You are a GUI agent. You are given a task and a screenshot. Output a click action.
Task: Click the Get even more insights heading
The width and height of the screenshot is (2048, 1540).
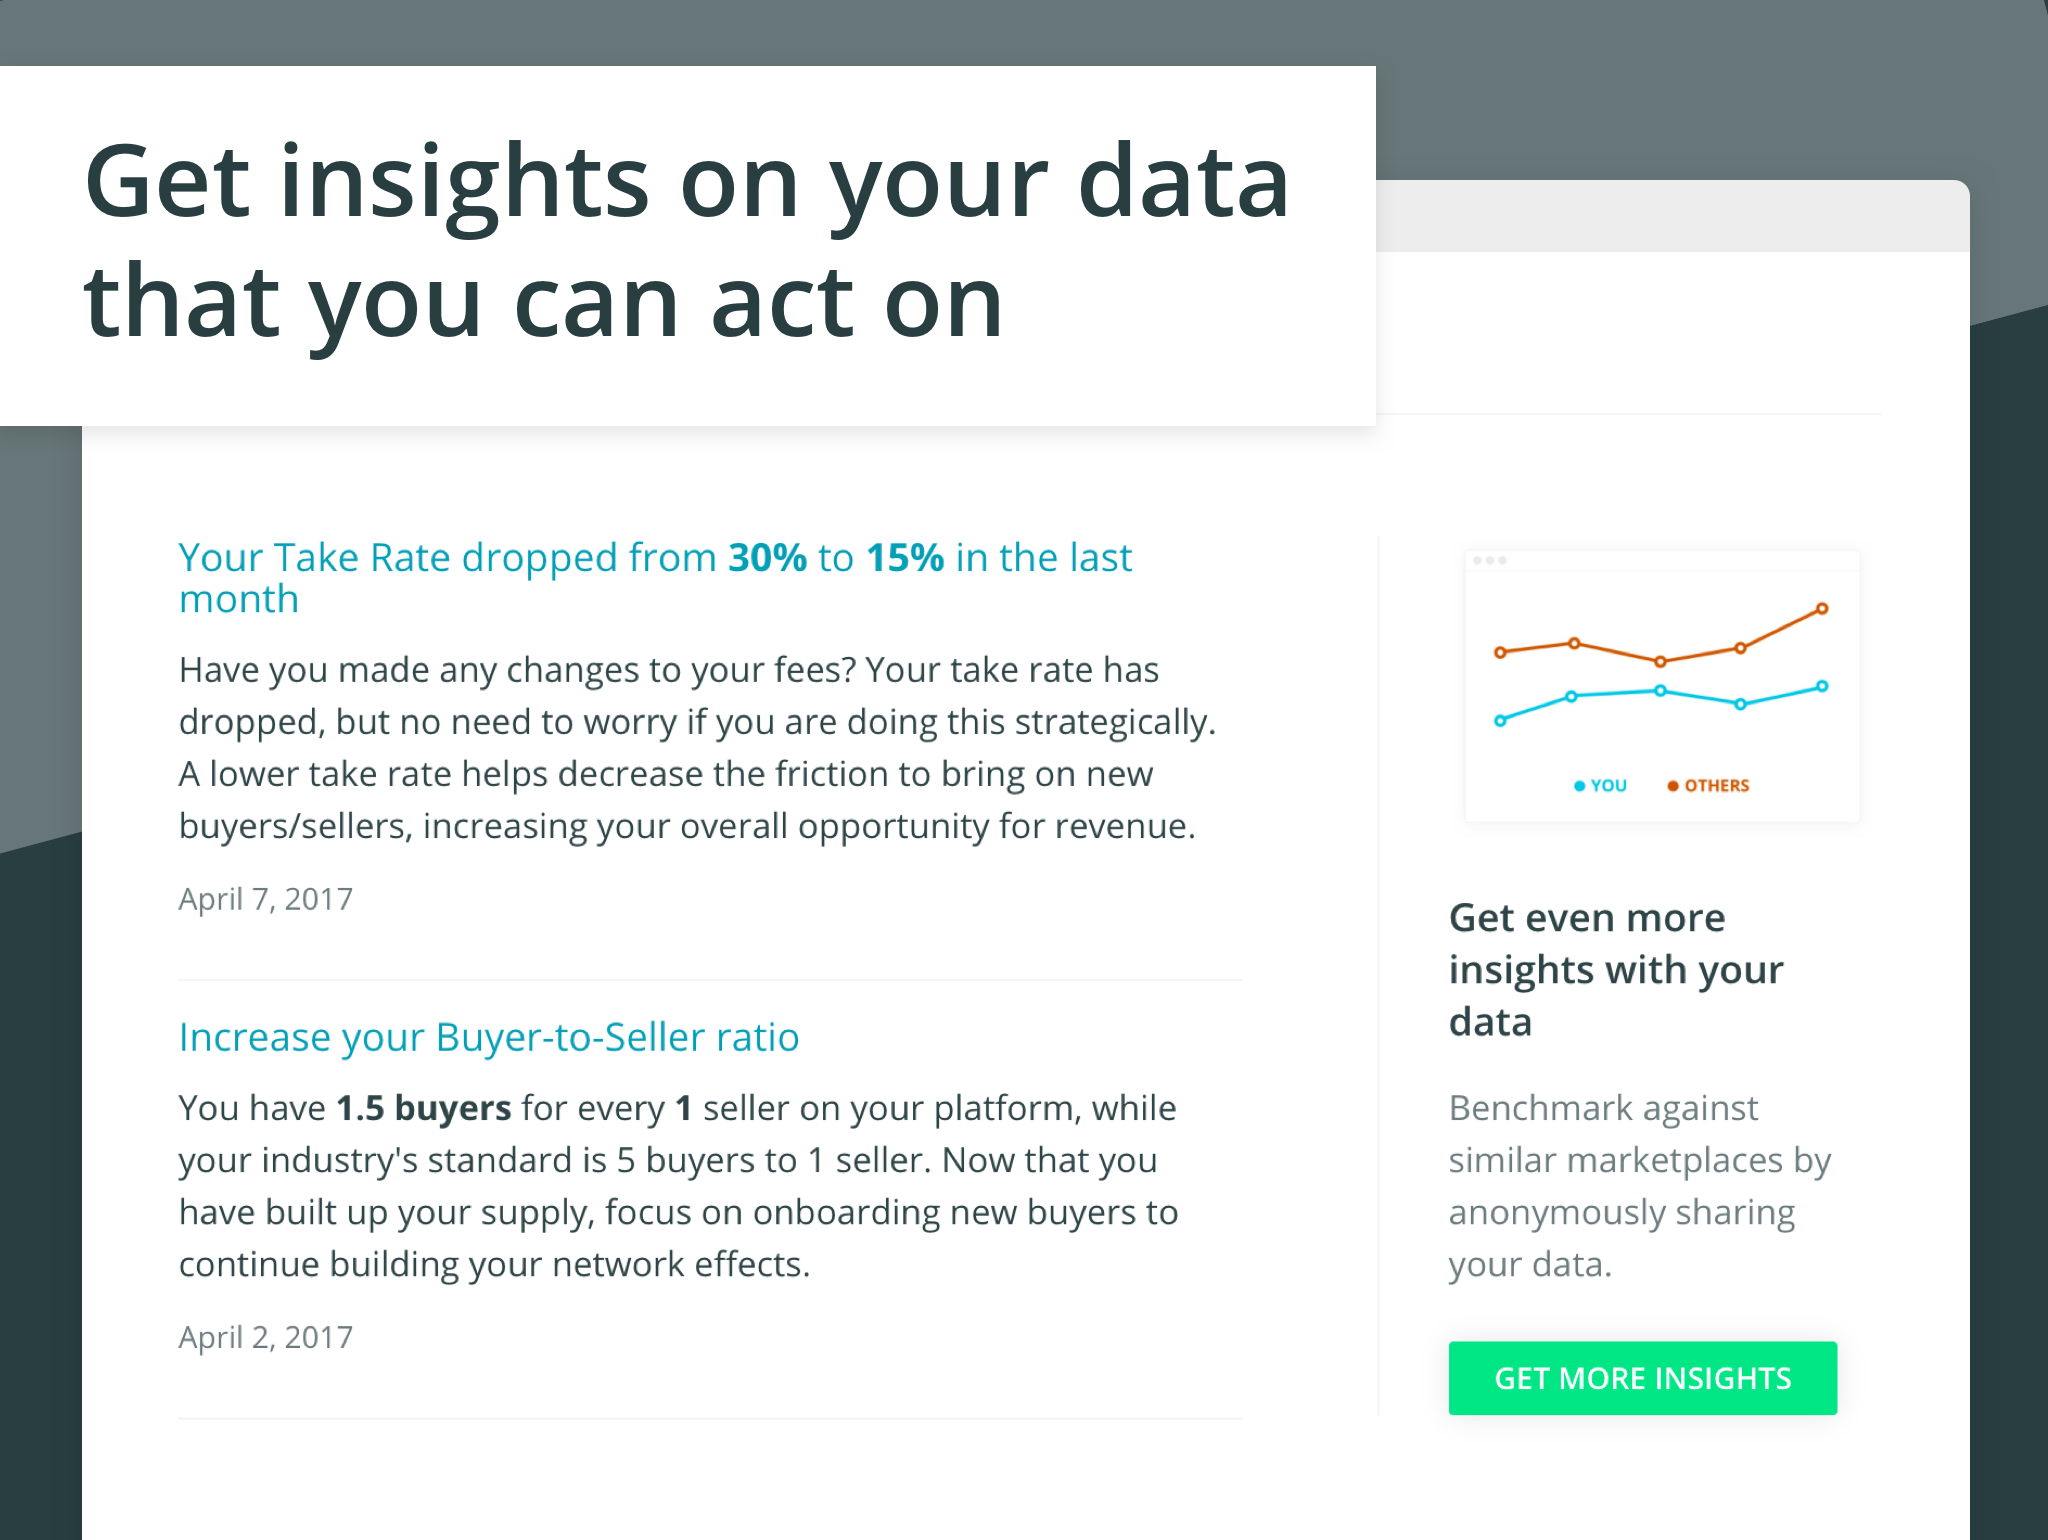(1616, 969)
